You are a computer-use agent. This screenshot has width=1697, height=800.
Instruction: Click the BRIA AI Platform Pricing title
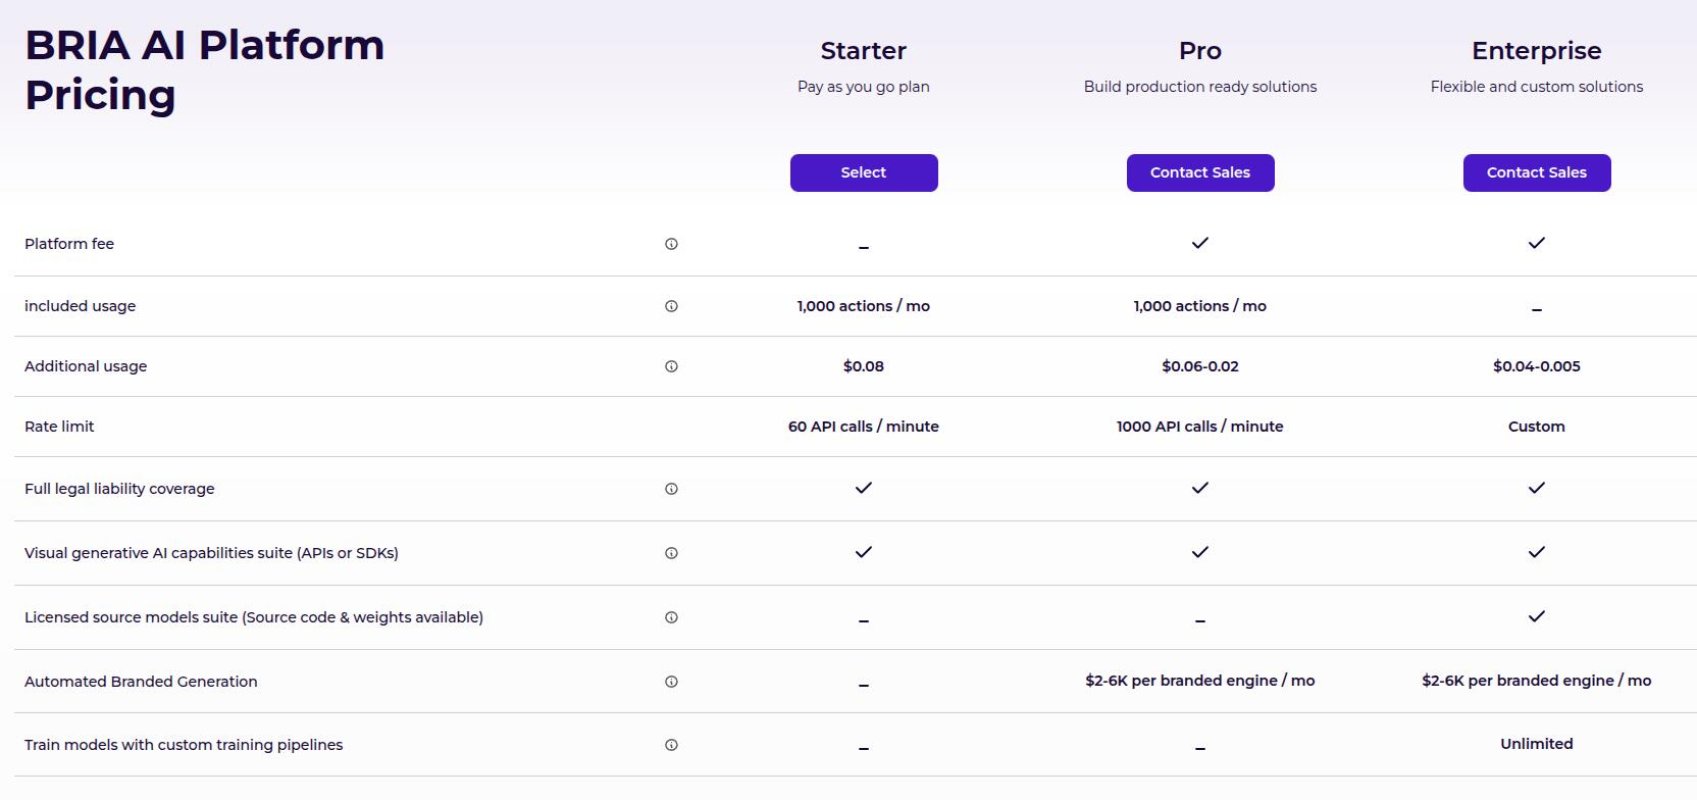click(x=204, y=70)
